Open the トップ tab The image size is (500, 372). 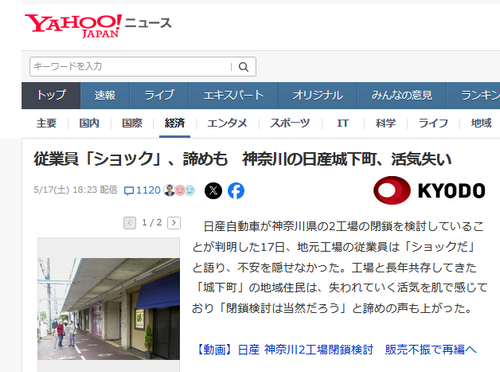click(51, 95)
